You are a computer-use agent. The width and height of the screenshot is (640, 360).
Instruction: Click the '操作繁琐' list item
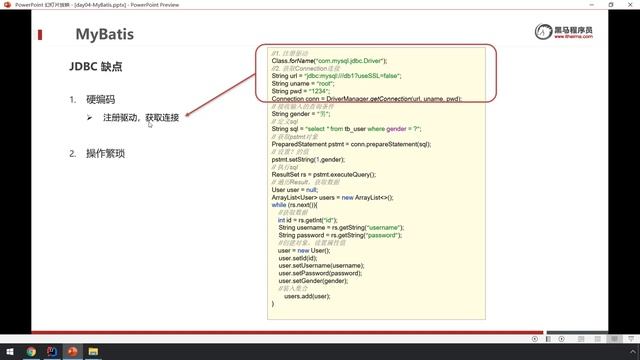point(105,153)
